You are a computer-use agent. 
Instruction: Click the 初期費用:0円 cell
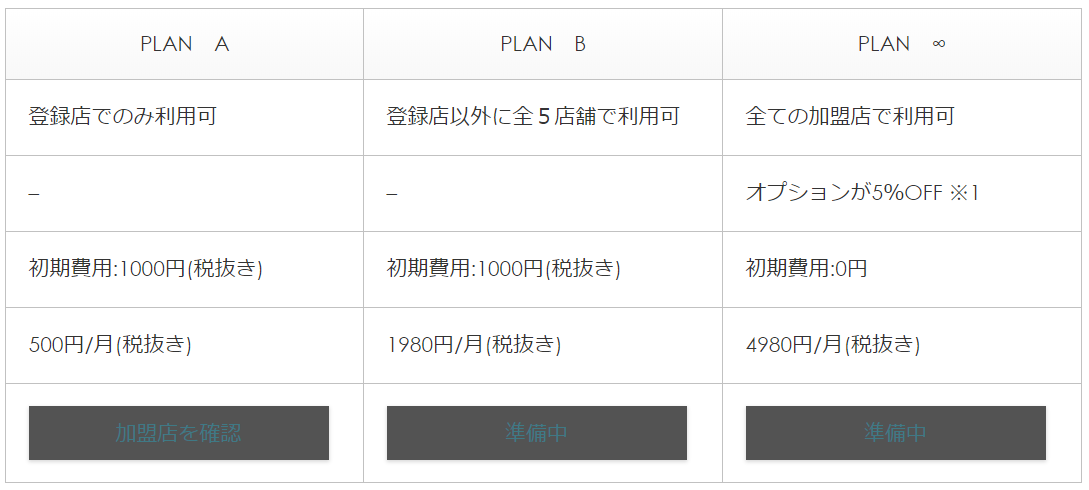coord(806,269)
